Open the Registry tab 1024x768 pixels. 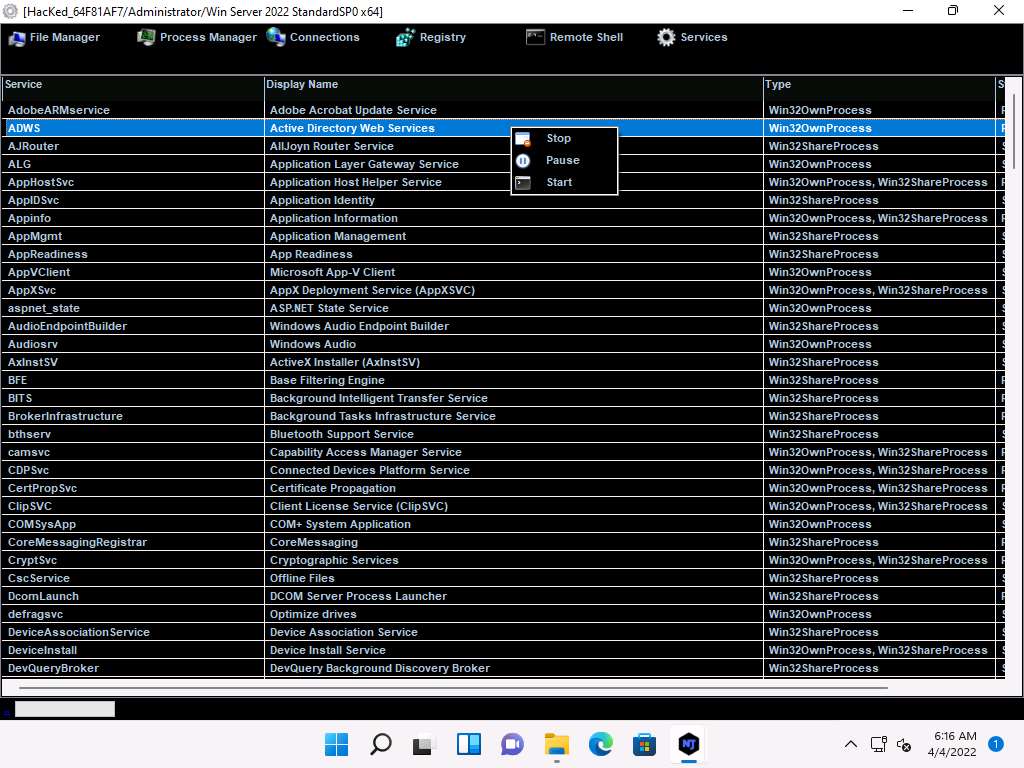431,37
